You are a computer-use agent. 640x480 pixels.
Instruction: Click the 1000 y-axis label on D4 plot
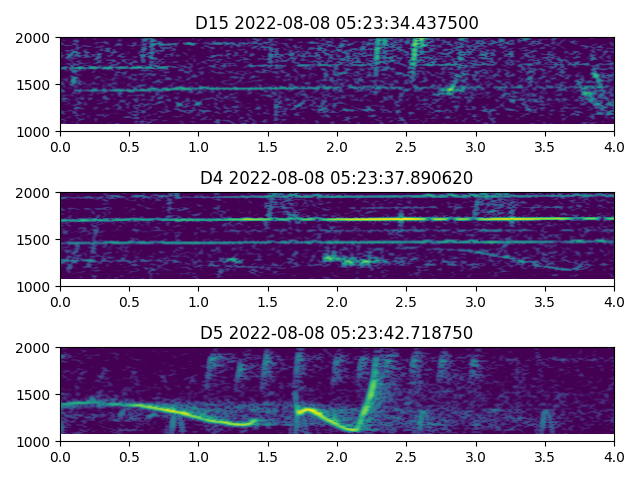(37, 287)
